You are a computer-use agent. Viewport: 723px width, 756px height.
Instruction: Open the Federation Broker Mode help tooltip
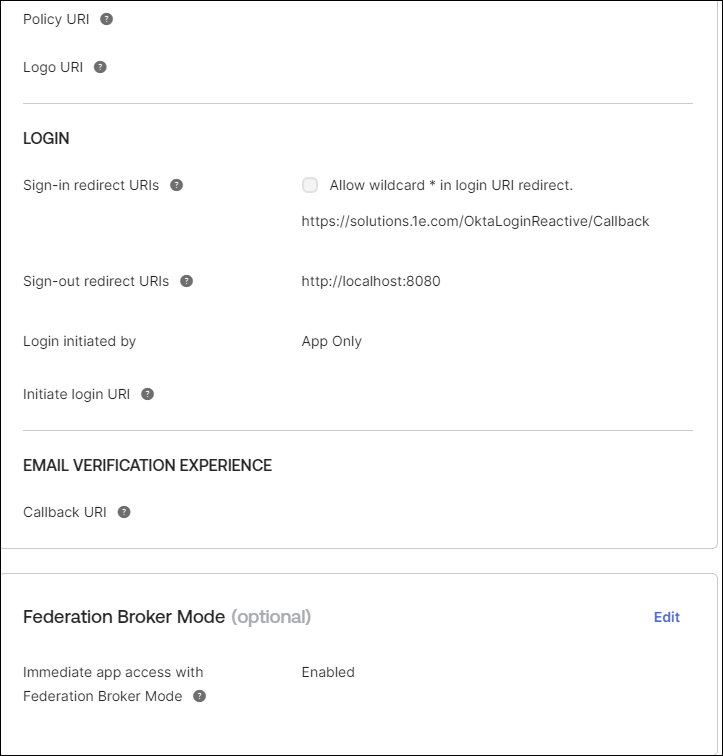pyautogui.click(x=200, y=696)
